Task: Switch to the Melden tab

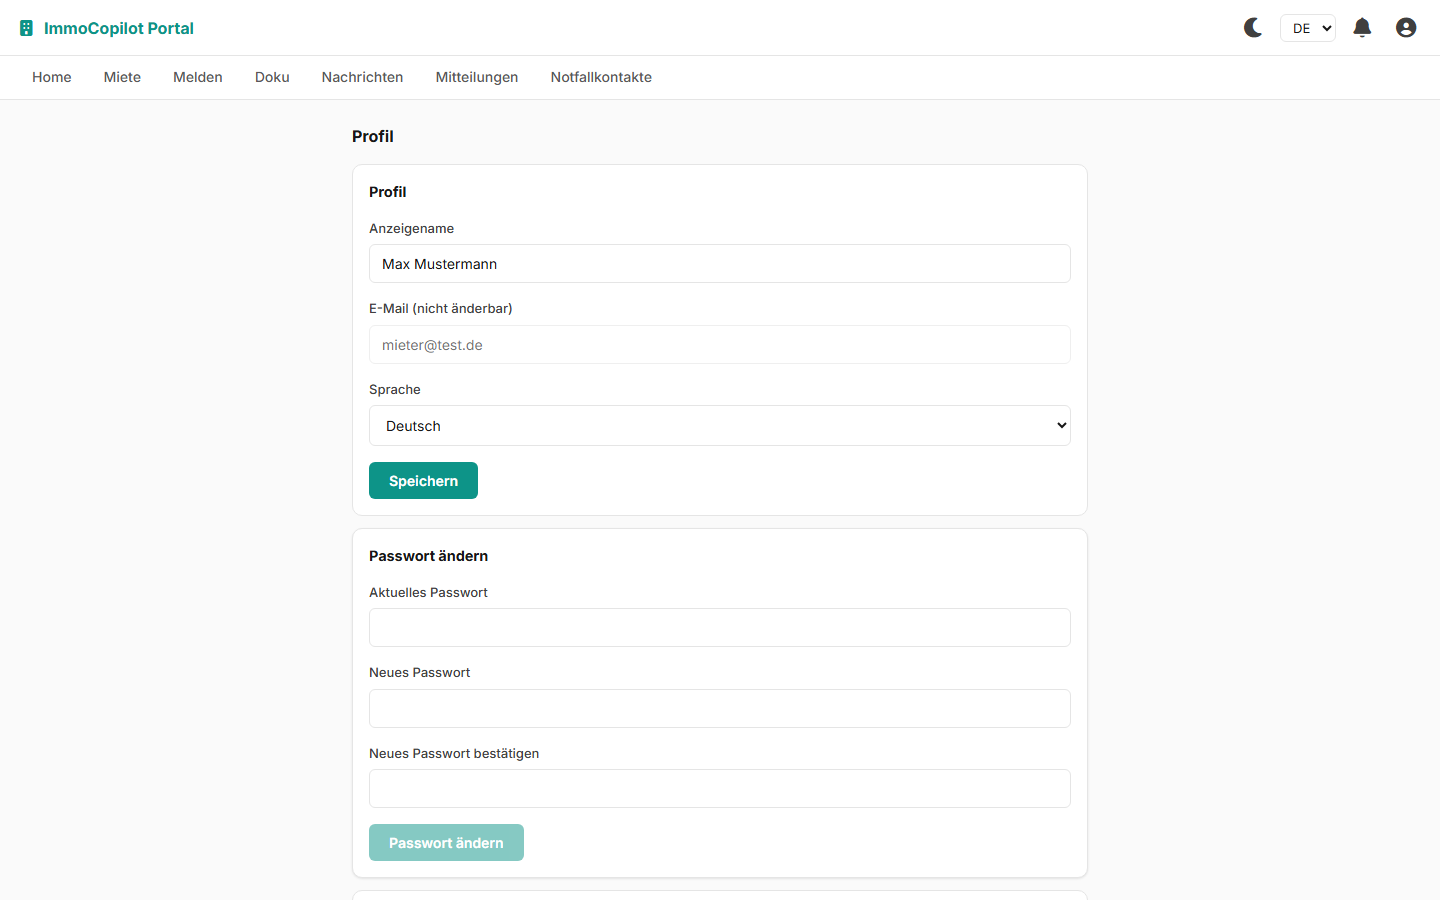Action: pos(197,77)
